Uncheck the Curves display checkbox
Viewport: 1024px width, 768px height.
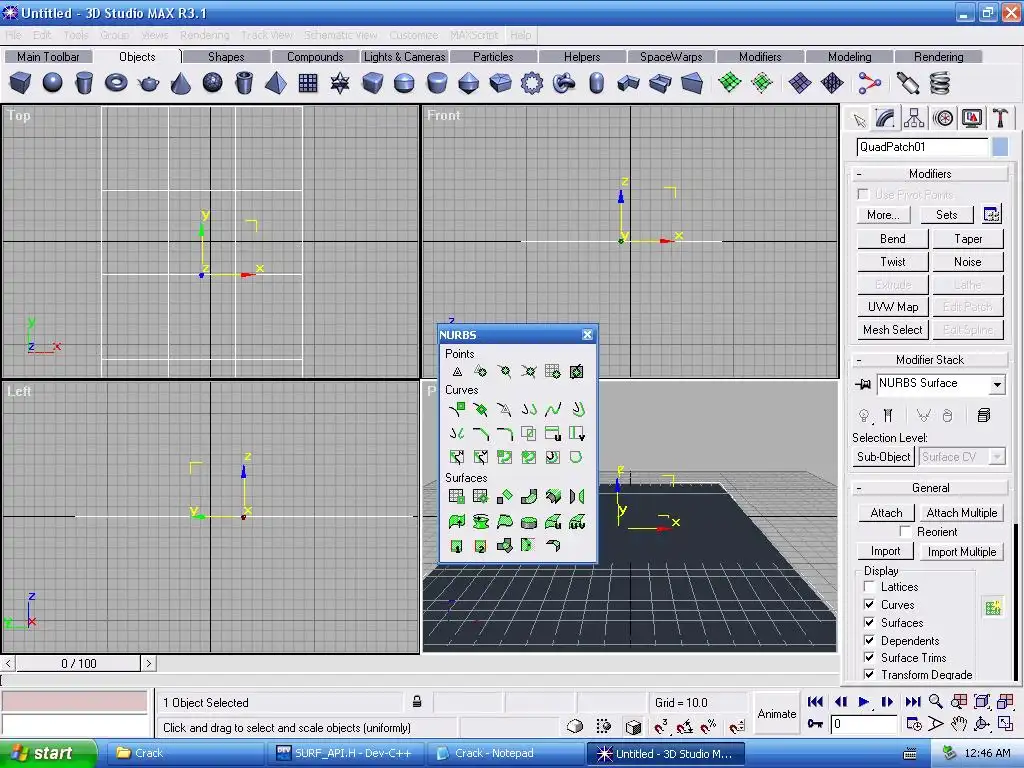tap(869, 604)
